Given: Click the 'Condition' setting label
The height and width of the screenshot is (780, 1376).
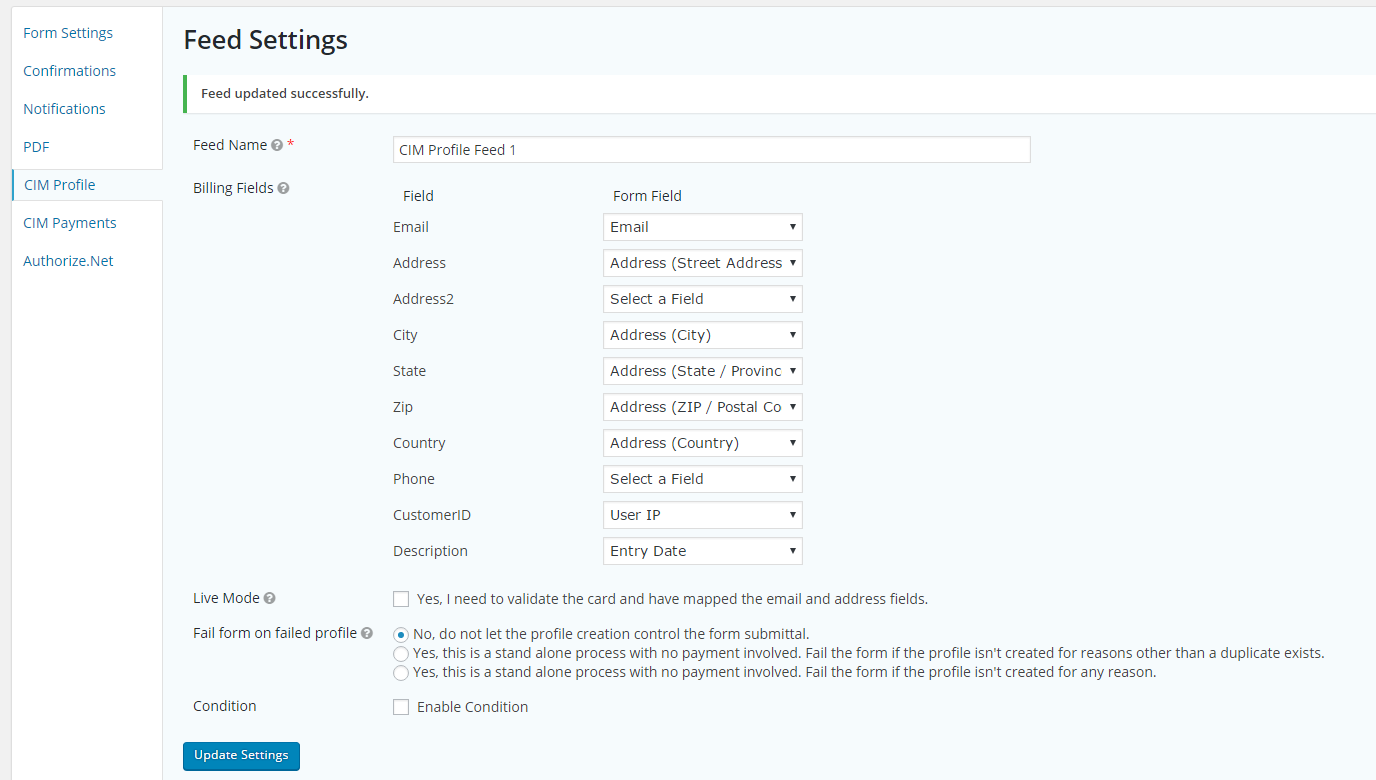Looking at the screenshot, I should pyautogui.click(x=225, y=706).
